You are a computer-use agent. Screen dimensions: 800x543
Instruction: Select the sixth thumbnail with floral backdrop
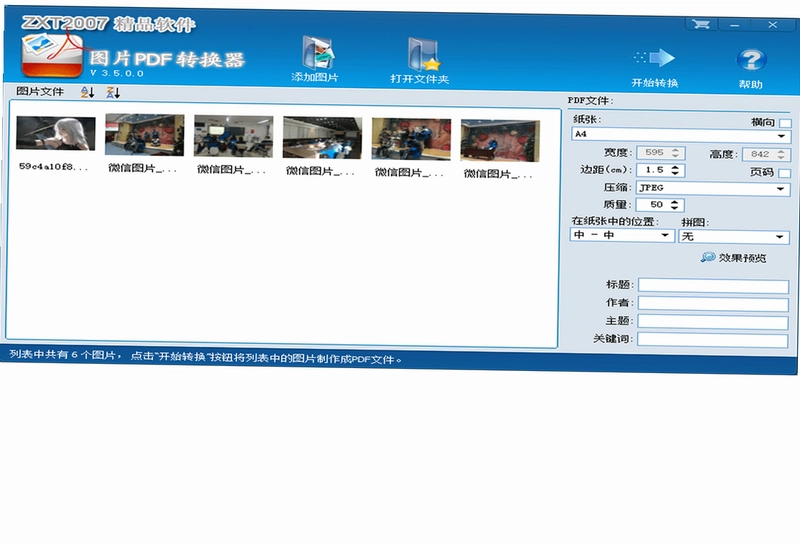point(500,141)
